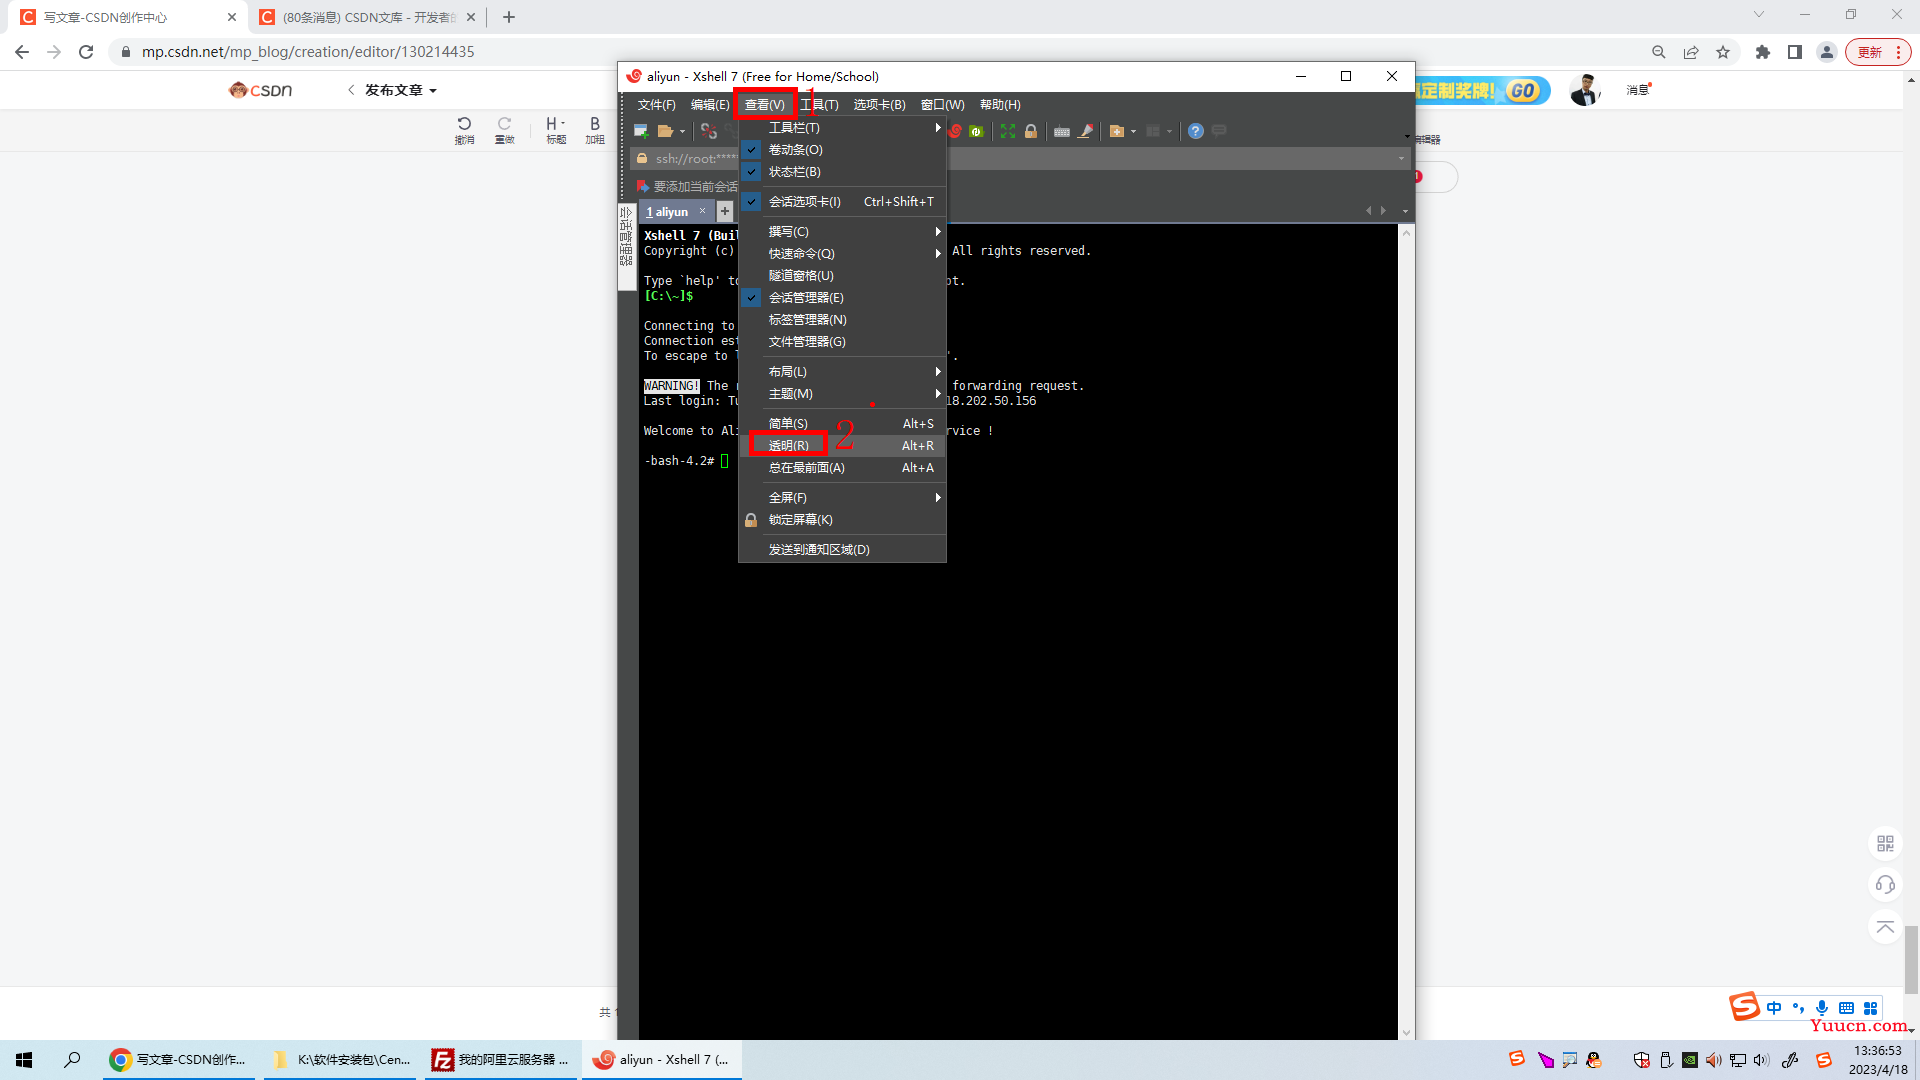Click the publish article dropdown on CSDN
Screen dimensions: 1920x1080
(x=400, y=90)
